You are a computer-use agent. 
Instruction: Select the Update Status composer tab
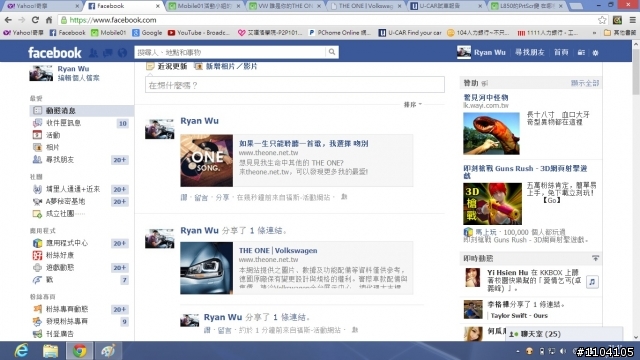167,66
